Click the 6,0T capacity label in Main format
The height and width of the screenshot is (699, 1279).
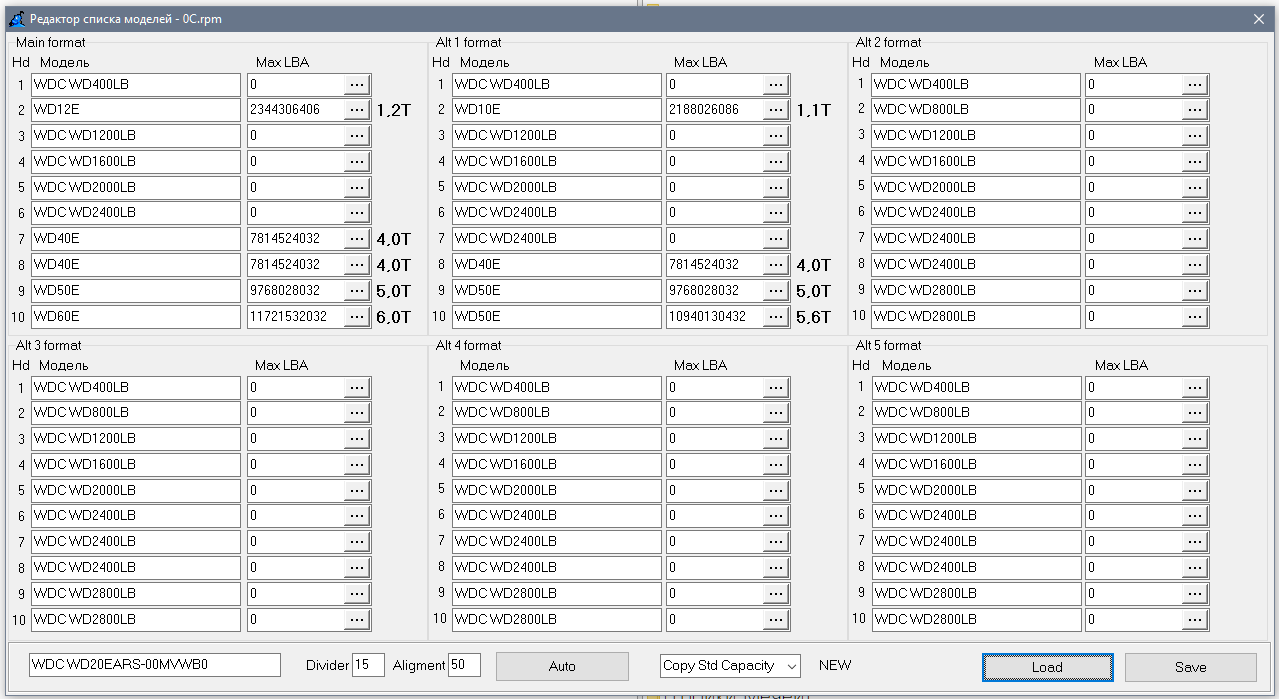pos(393,317)
